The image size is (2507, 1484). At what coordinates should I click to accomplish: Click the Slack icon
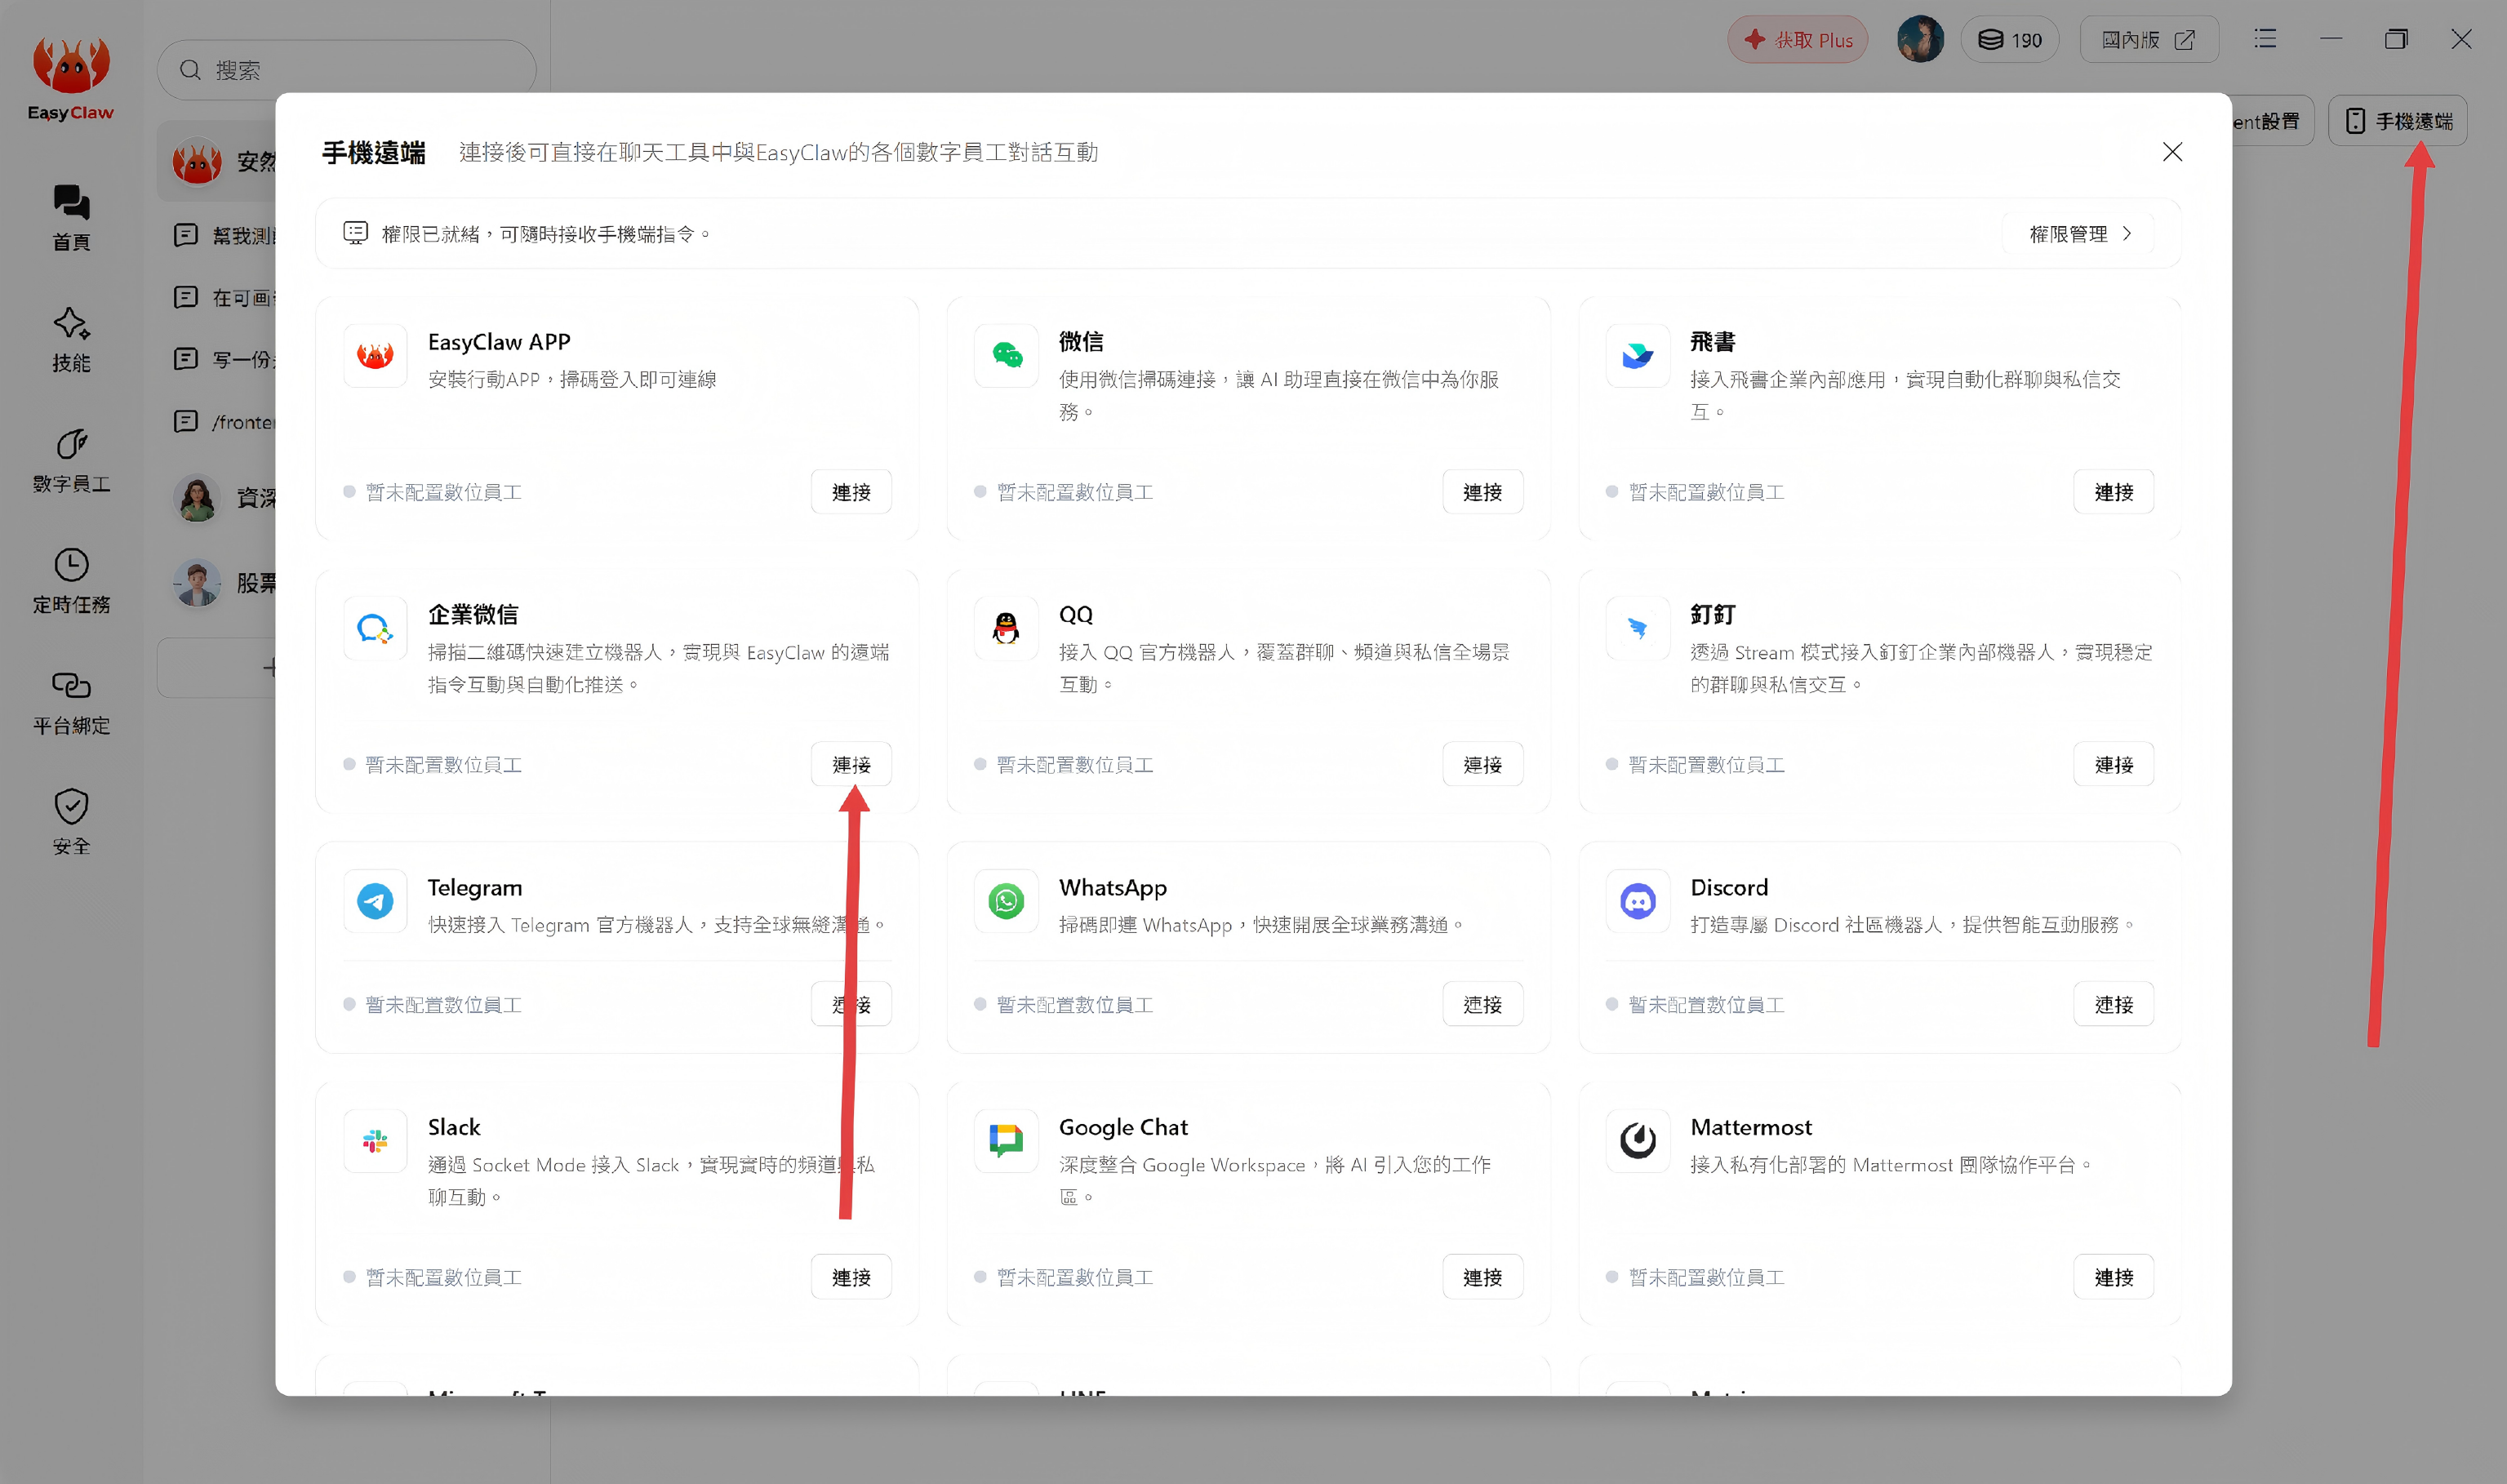(375, 1141)
